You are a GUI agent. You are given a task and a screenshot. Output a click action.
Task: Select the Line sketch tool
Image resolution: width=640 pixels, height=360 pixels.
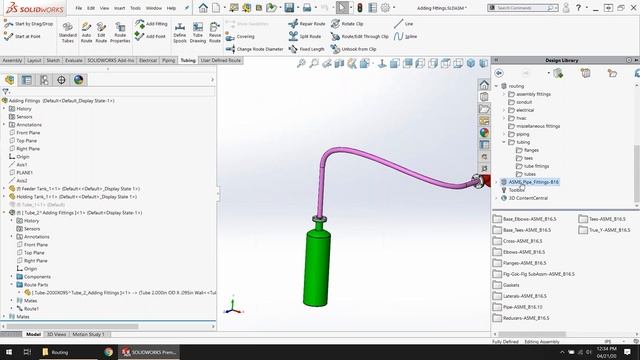pos(404,24)
